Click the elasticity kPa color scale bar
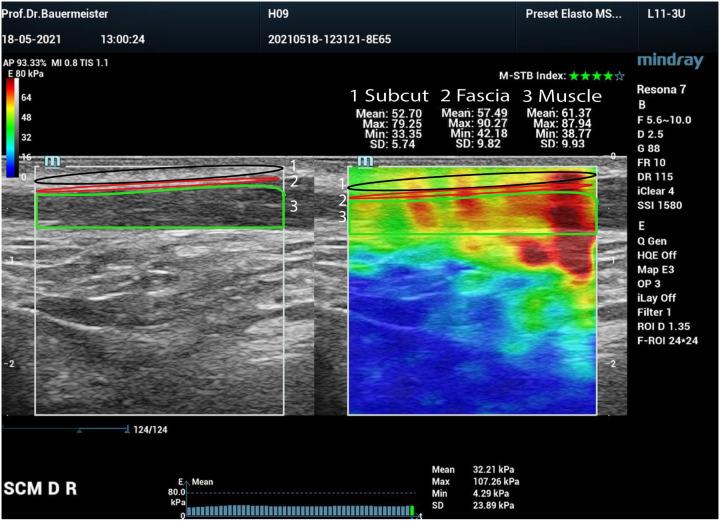 tap(11, 128)
